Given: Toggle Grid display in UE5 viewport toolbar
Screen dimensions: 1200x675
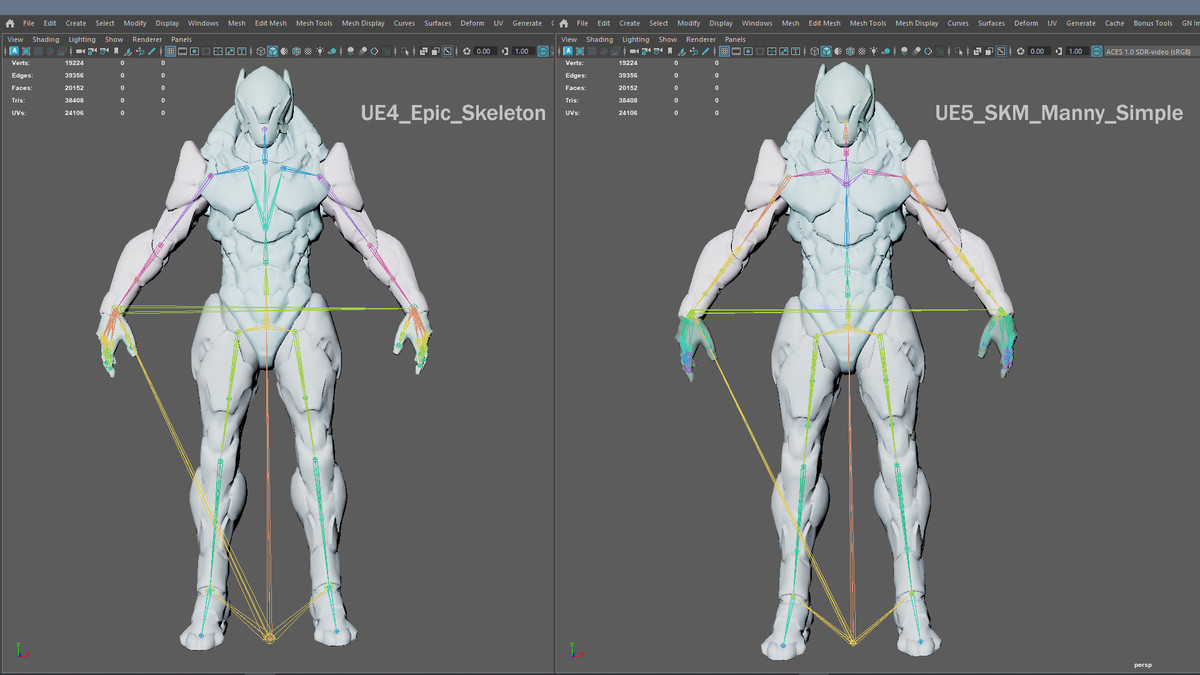Looking at the screenshot, I should [x=724, y=51].
